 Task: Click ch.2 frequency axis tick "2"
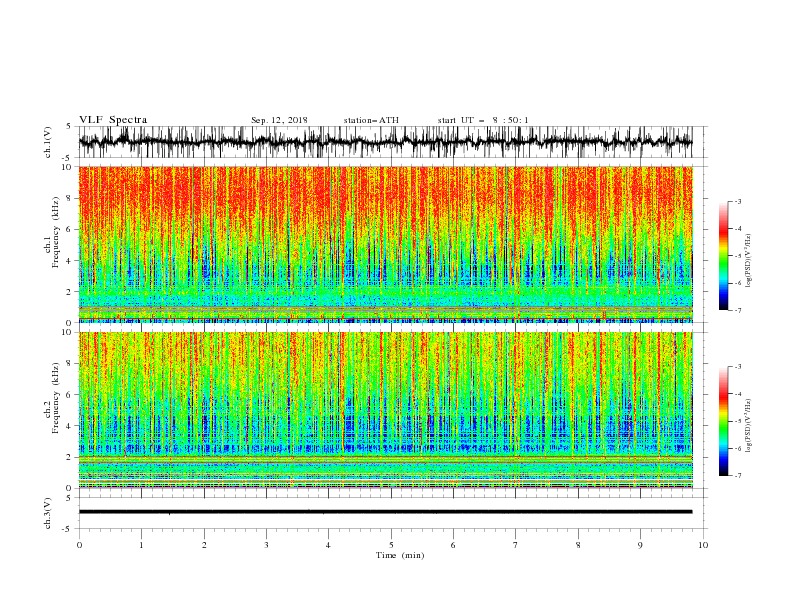tap(71, 457)
